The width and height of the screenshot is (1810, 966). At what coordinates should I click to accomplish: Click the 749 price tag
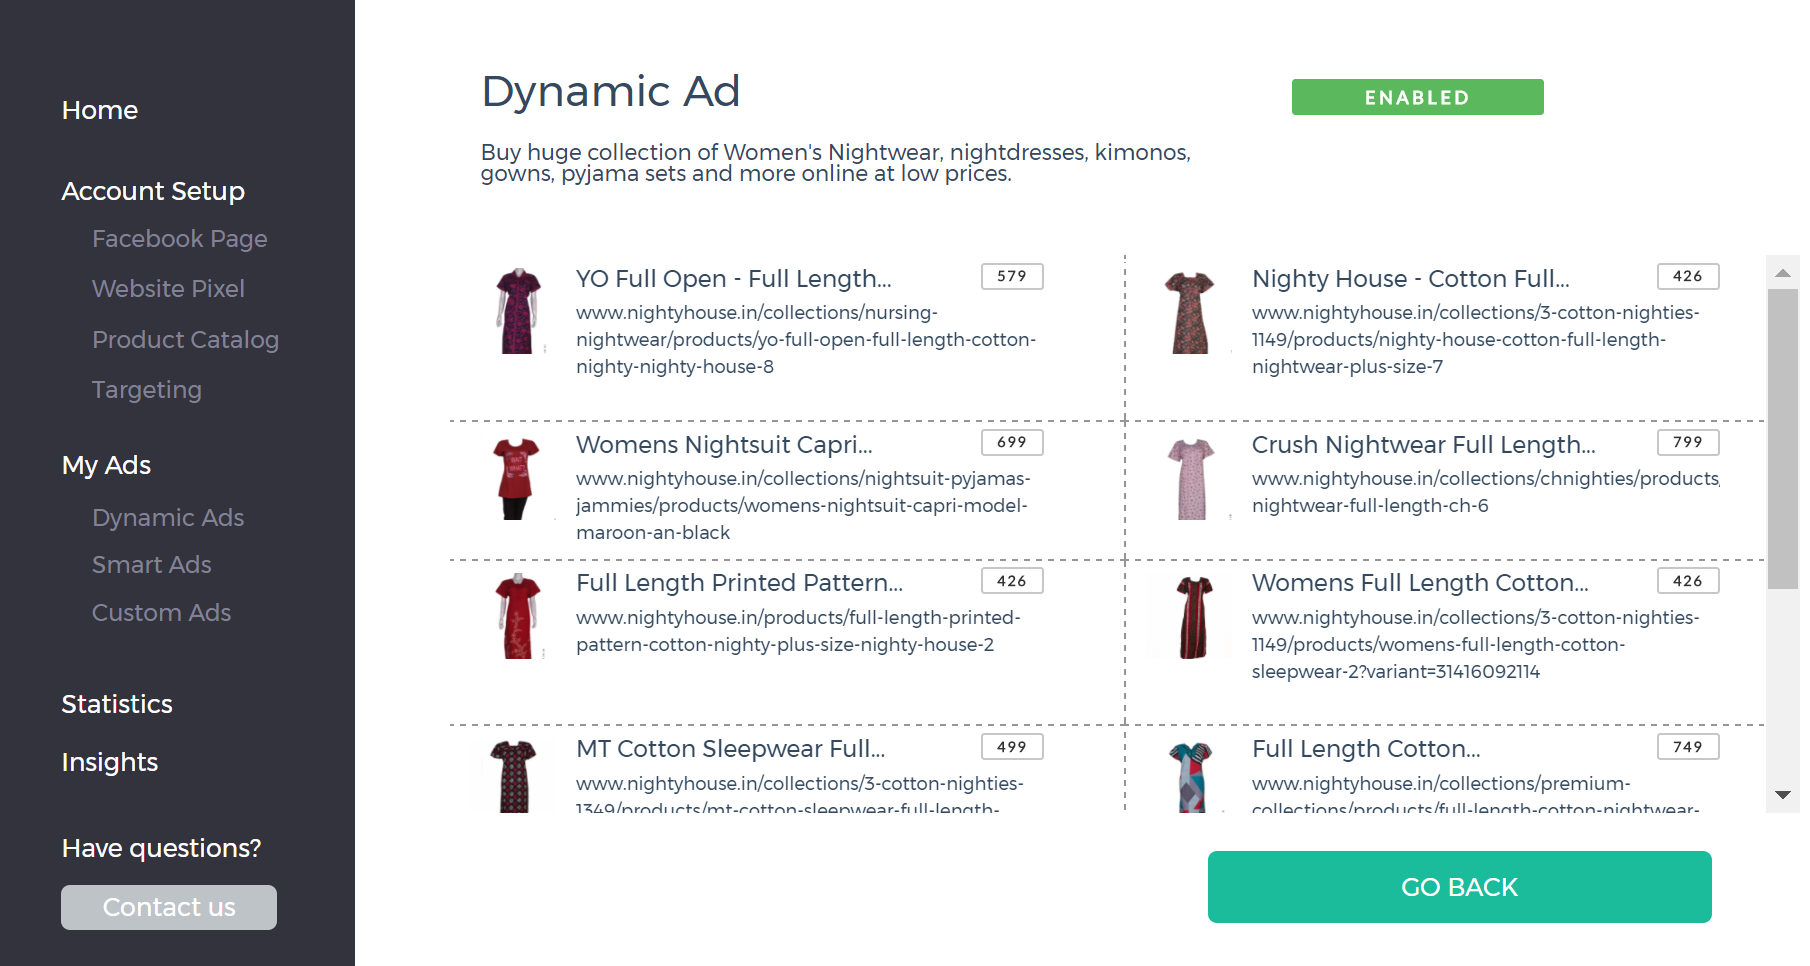[x=1687, y=747]
